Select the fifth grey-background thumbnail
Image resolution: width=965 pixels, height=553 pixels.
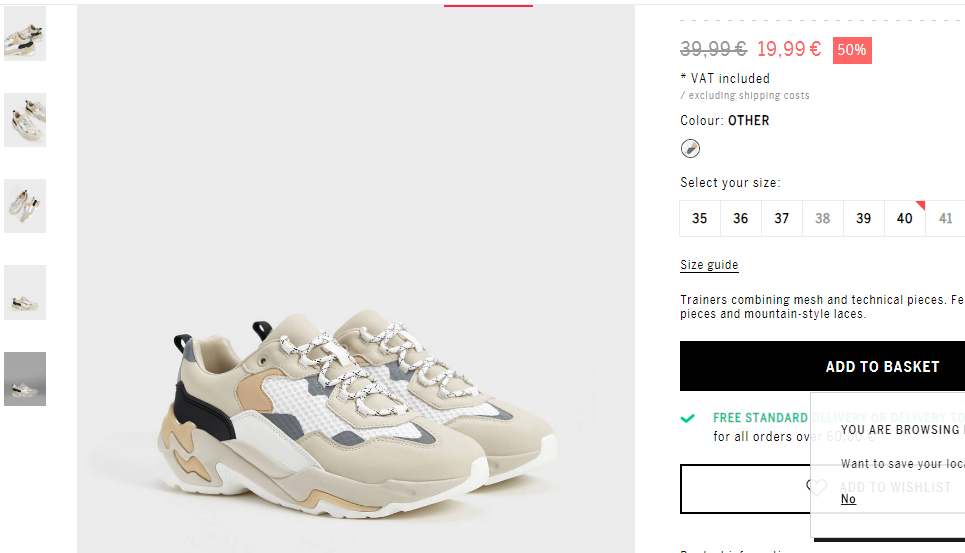(25, 379)
